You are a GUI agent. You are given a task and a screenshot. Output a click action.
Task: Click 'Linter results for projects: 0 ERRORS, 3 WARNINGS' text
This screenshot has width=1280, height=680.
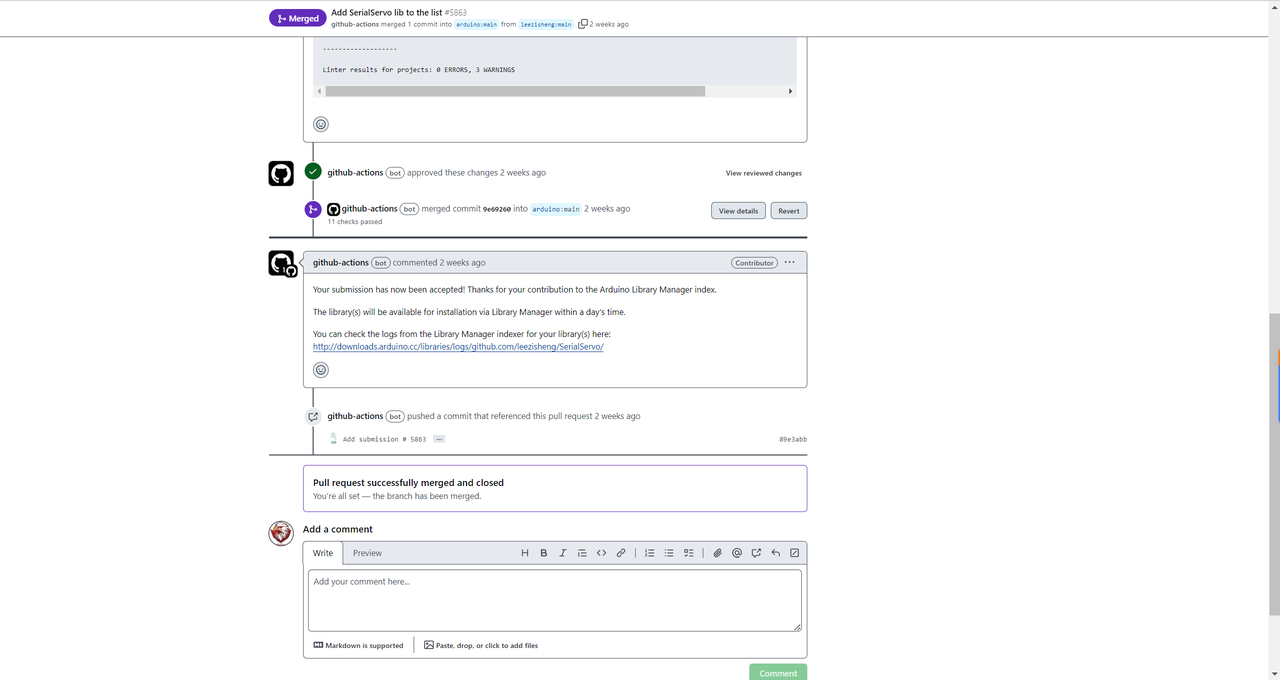click(419, 70)
